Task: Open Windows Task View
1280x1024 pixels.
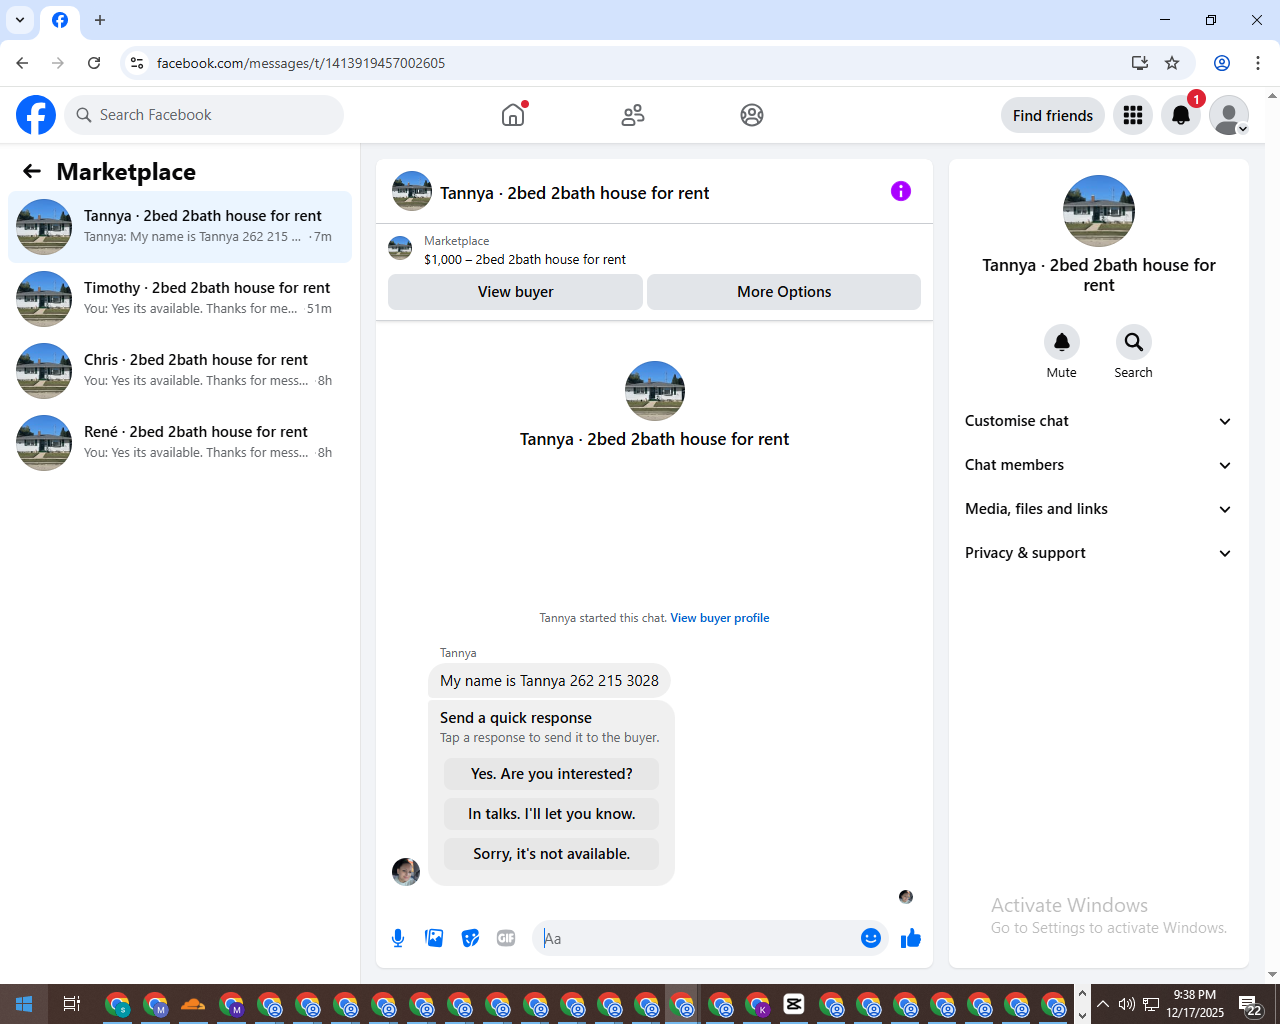Action: (x=71, y=1004)
